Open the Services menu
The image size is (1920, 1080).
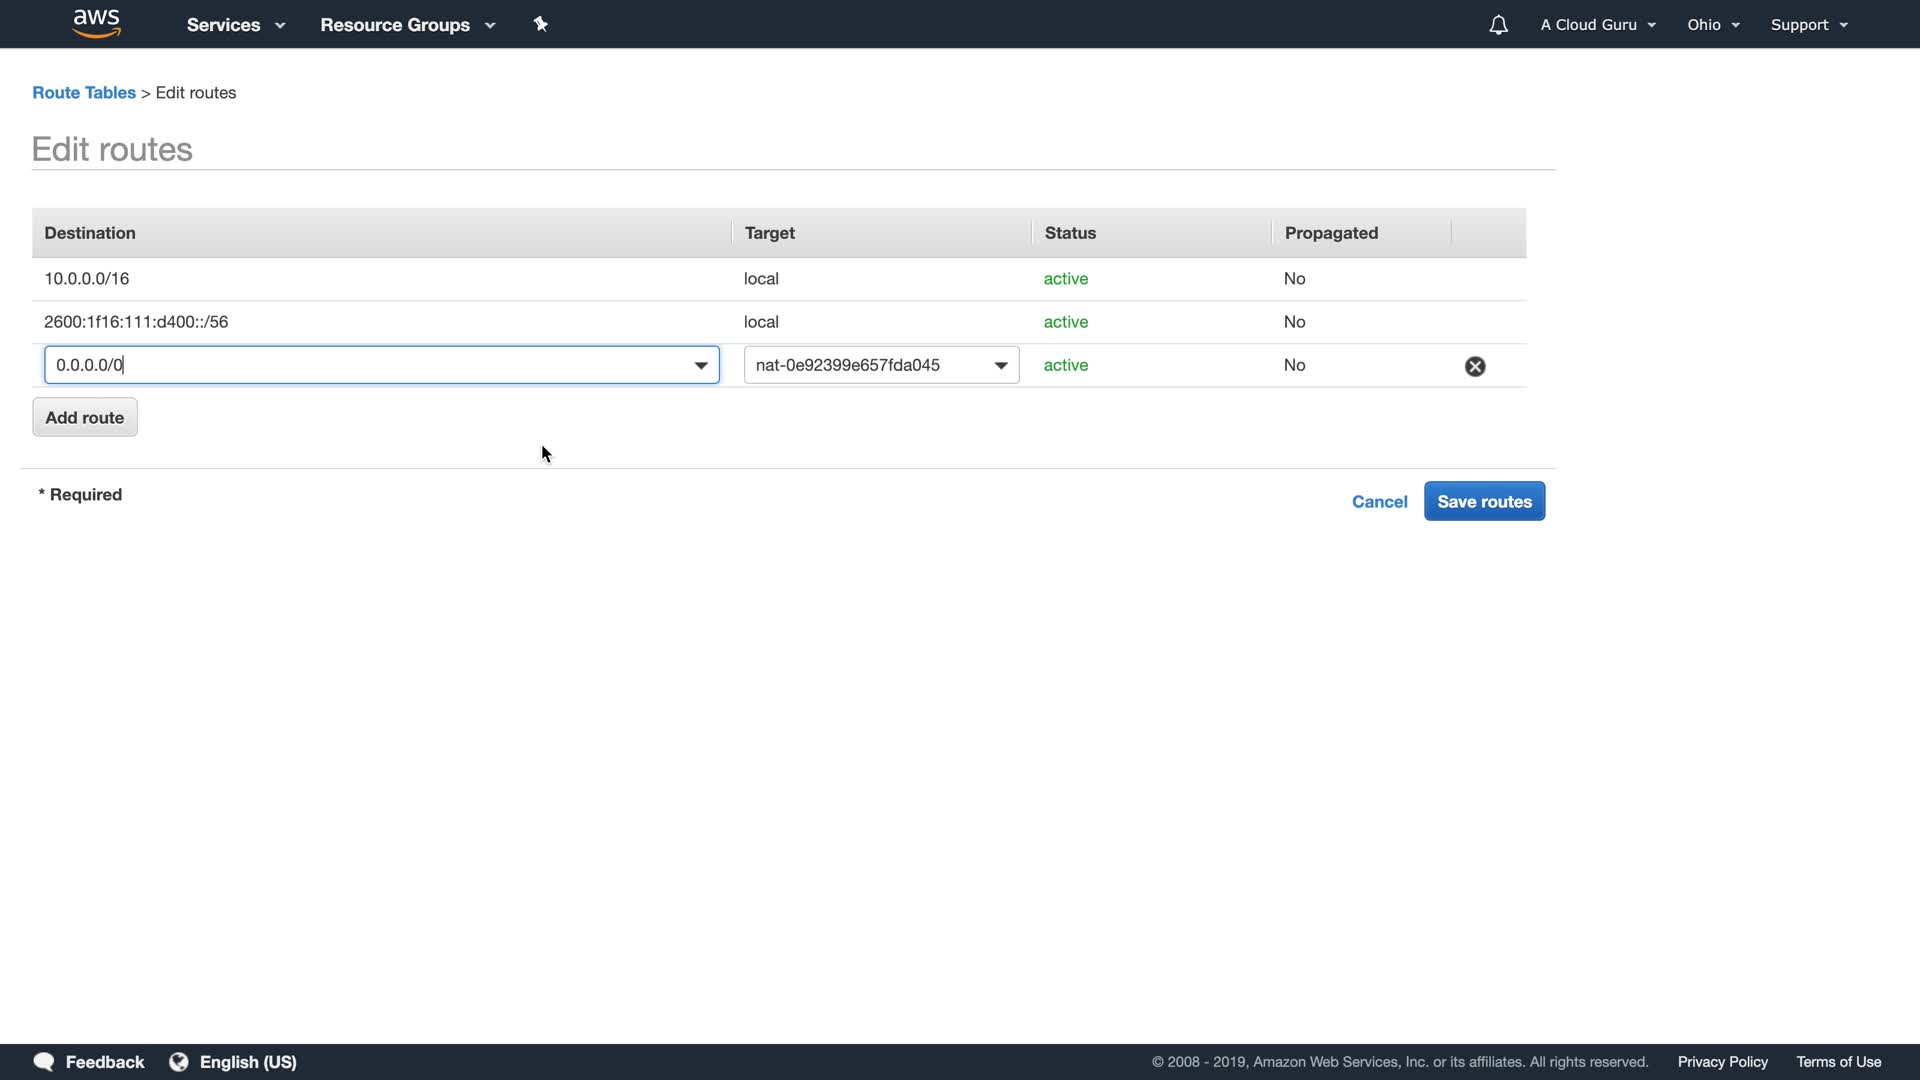click(x=236, y=25)
